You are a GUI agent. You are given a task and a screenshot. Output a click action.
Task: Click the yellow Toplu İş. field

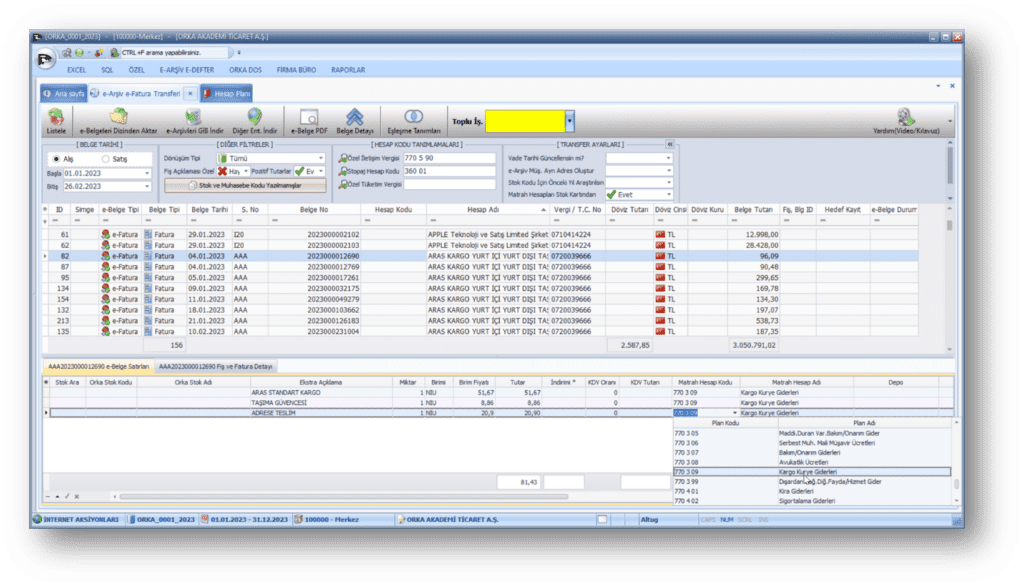click(525, 121)
